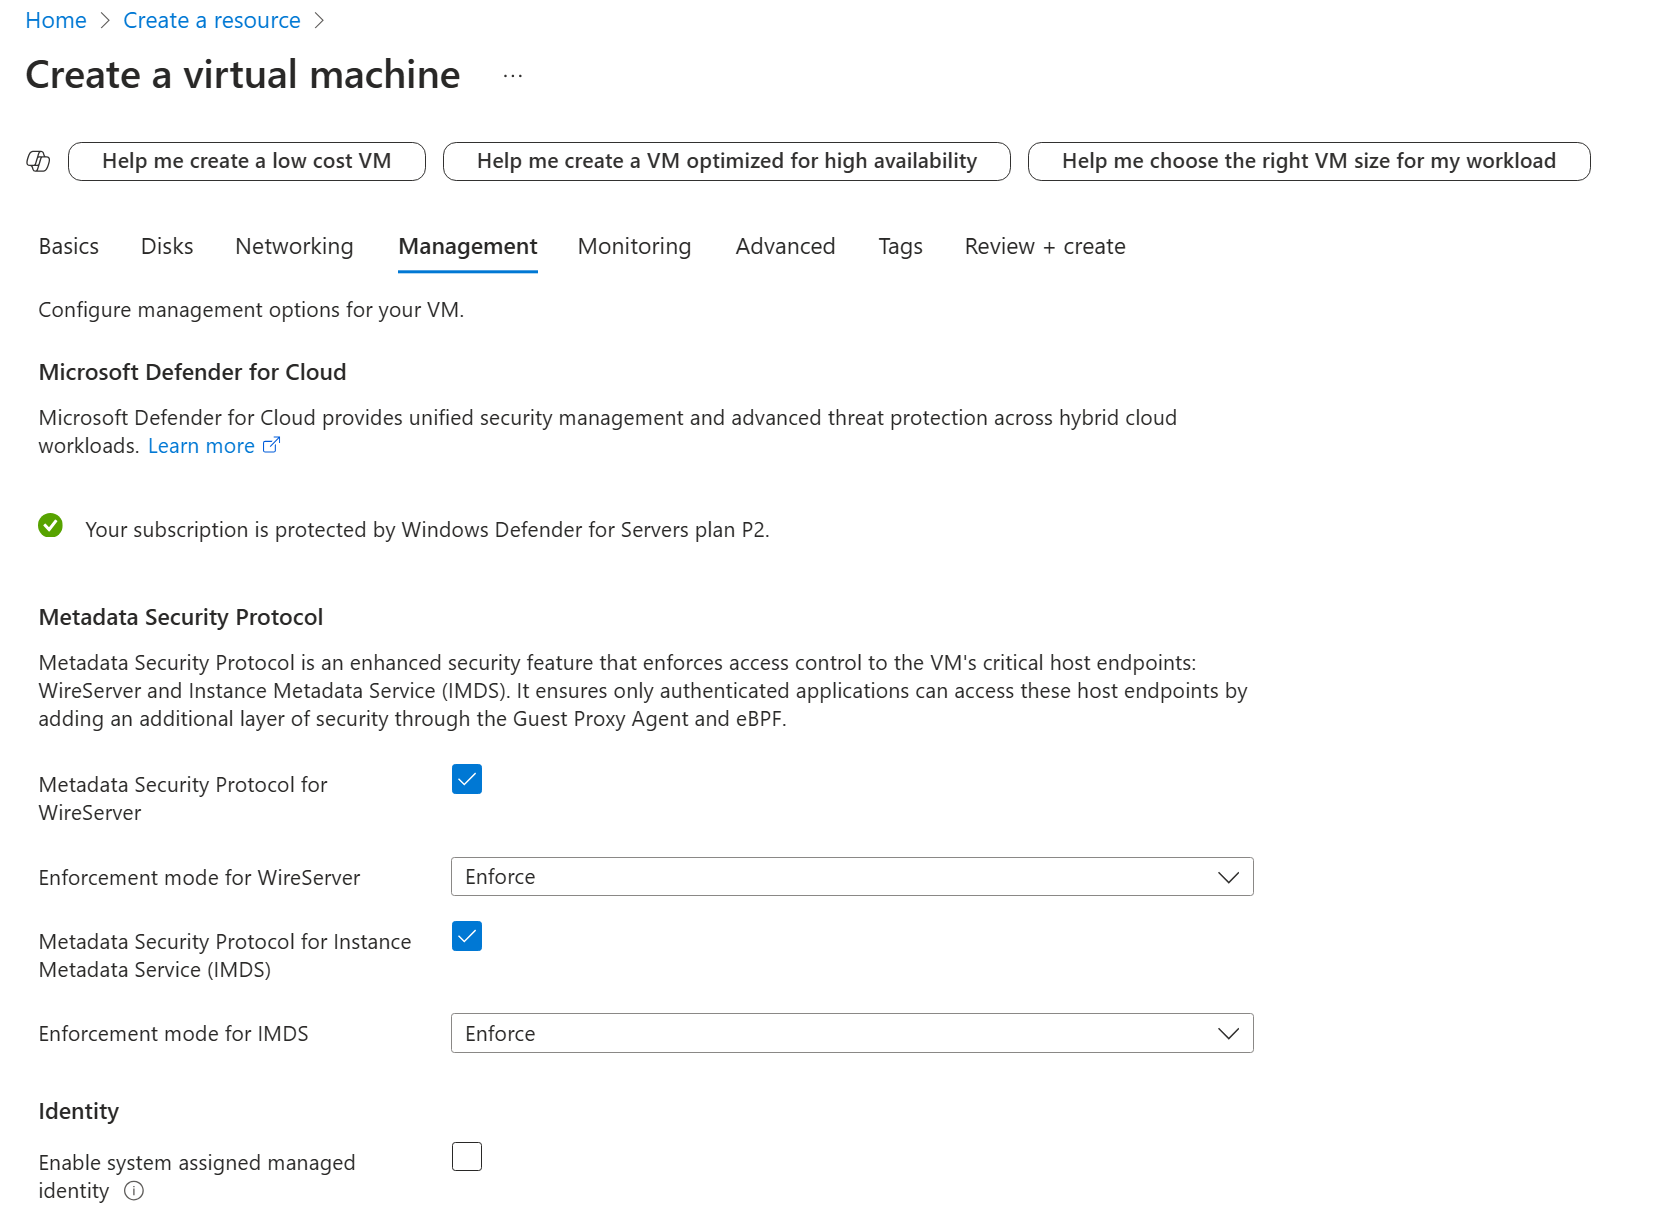Open the Enforcement mode for IMDS dropdown

coord(851,1033)
